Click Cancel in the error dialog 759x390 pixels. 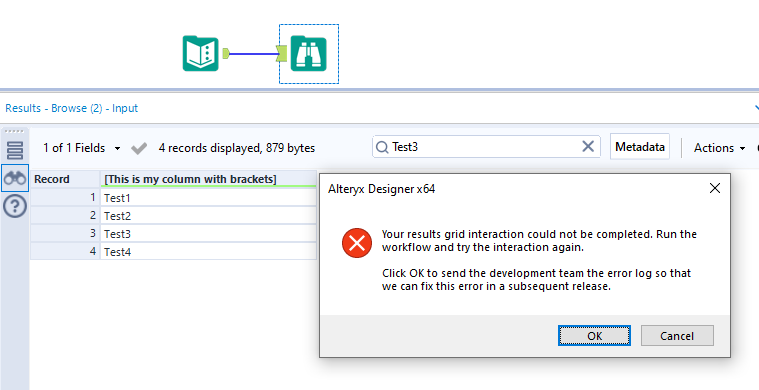677,336
